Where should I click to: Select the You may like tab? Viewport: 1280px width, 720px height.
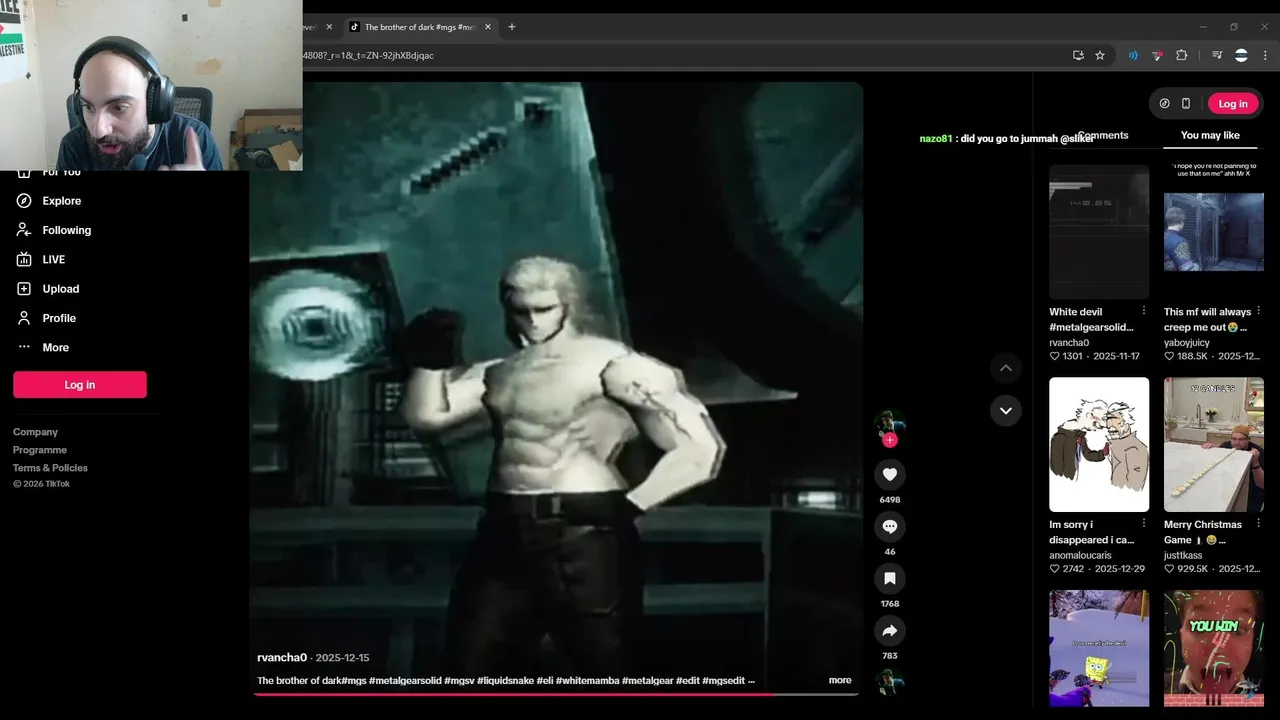tap(1210, 135)
